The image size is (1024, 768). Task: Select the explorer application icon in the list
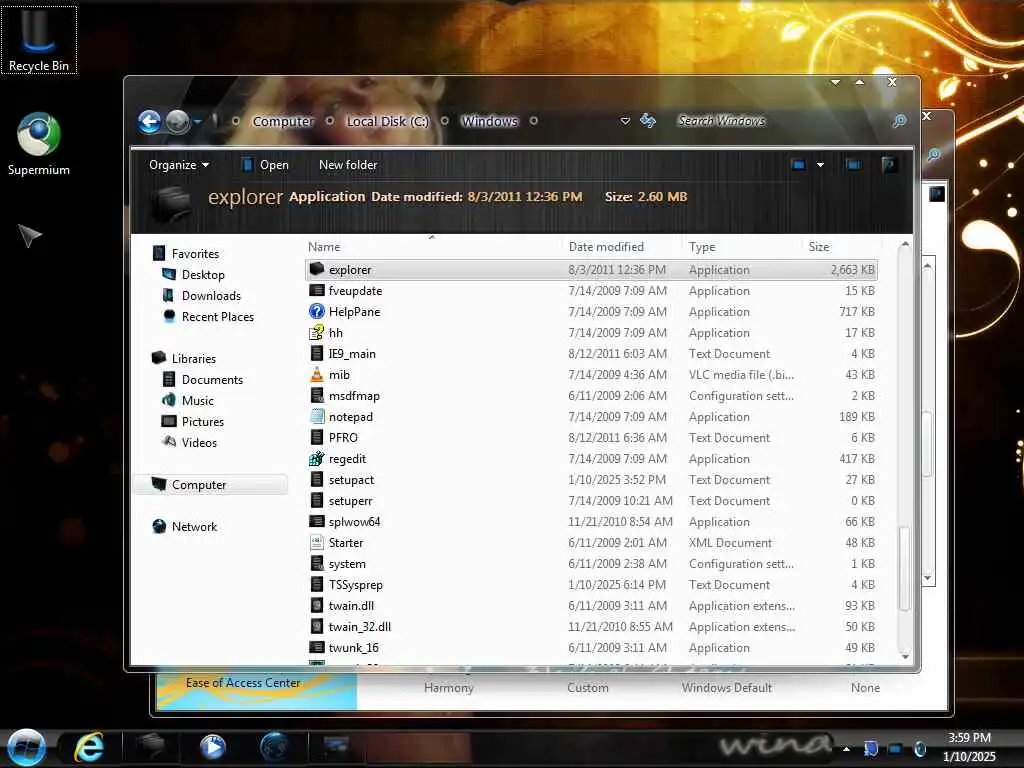coord(317,269)
